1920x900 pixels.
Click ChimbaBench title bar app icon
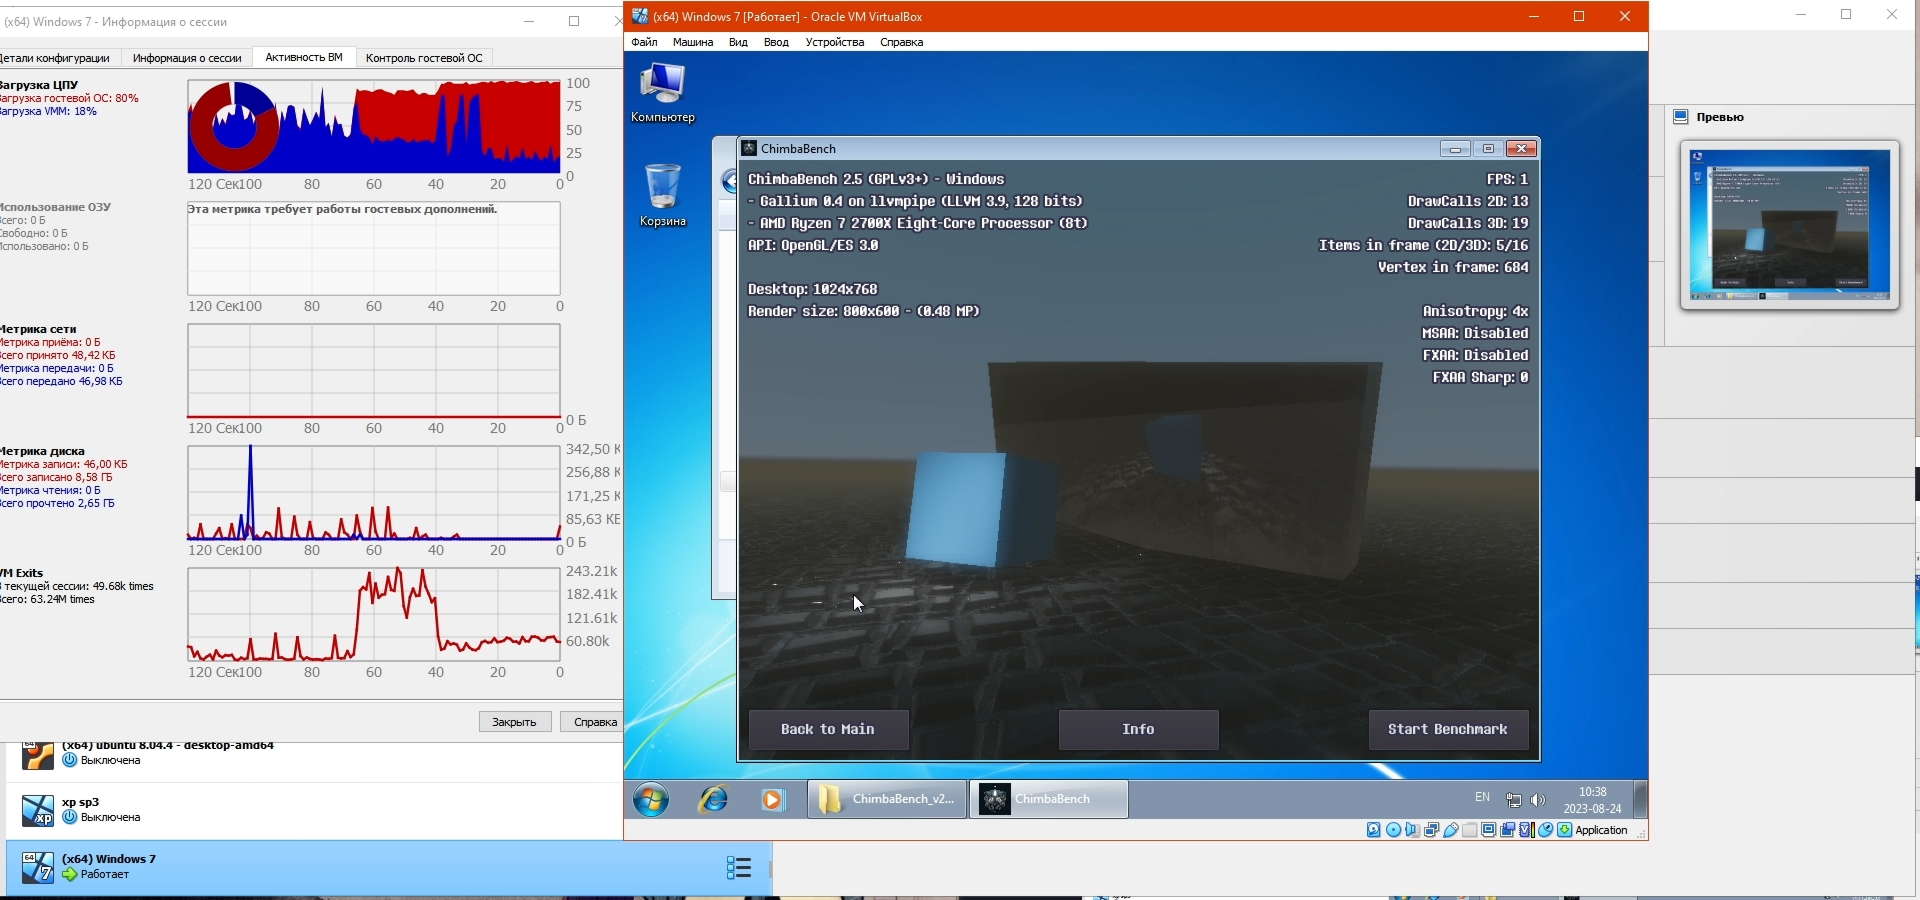[x=749, y=149]
